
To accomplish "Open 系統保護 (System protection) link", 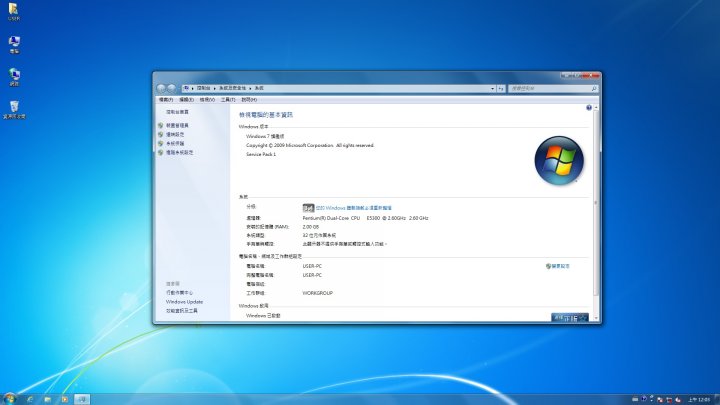I will [x=175, y=144].
